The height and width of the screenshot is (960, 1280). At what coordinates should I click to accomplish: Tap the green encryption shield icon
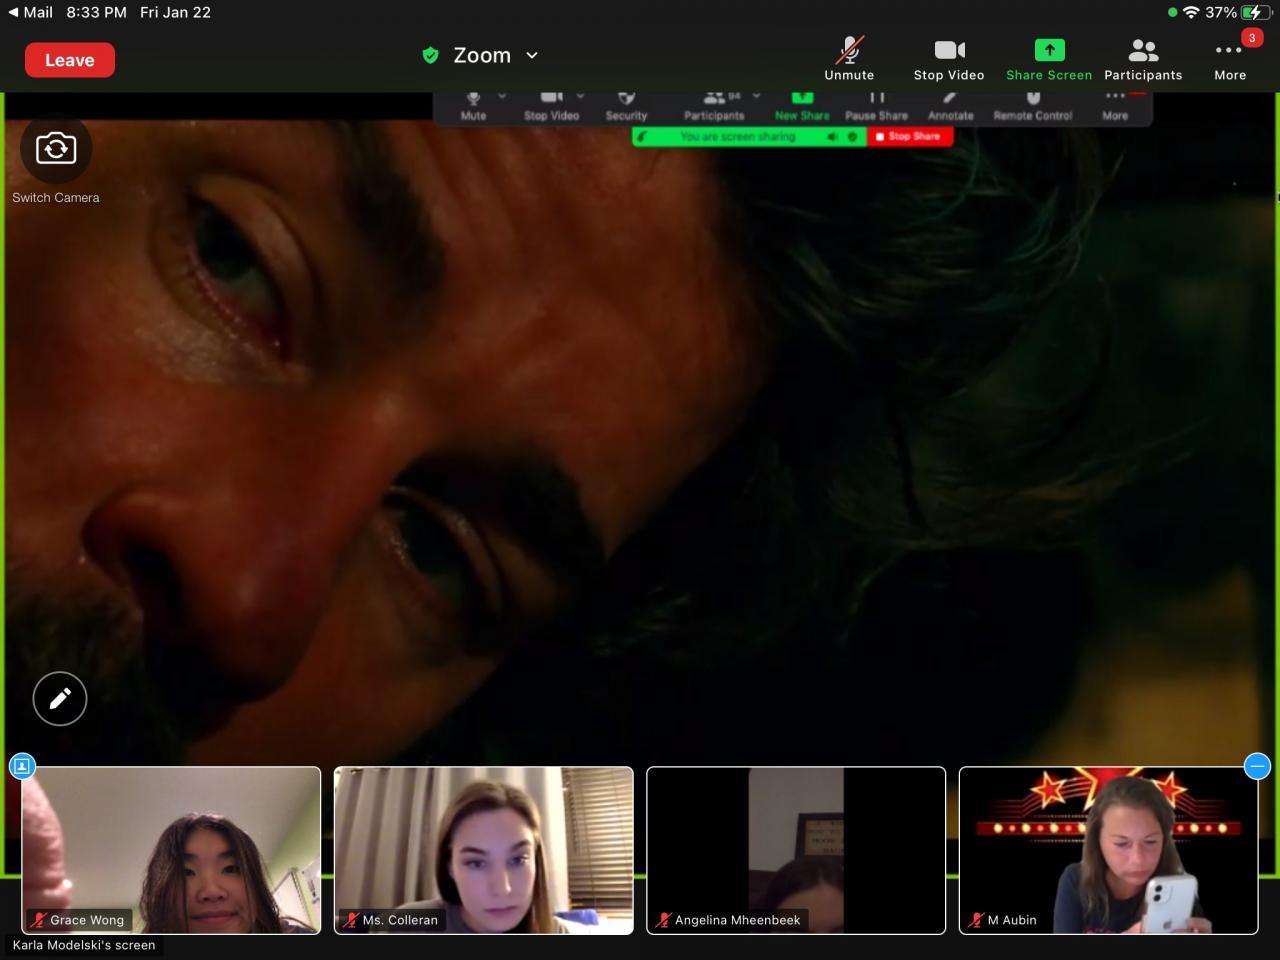click(x=430, y=56)
